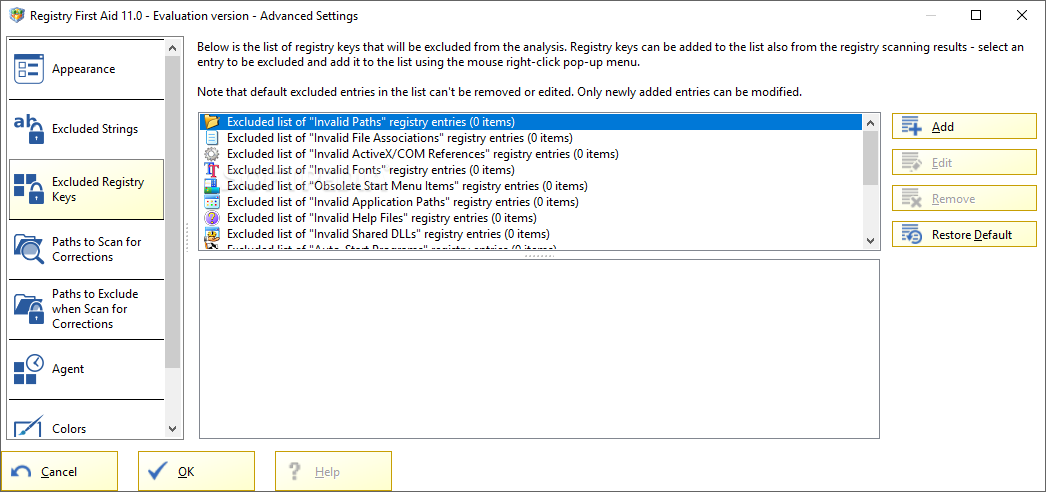Viewport: 1046px width, 492px height.
Task: Click the sidebar scroll down arrow
Action: (172, 429)
